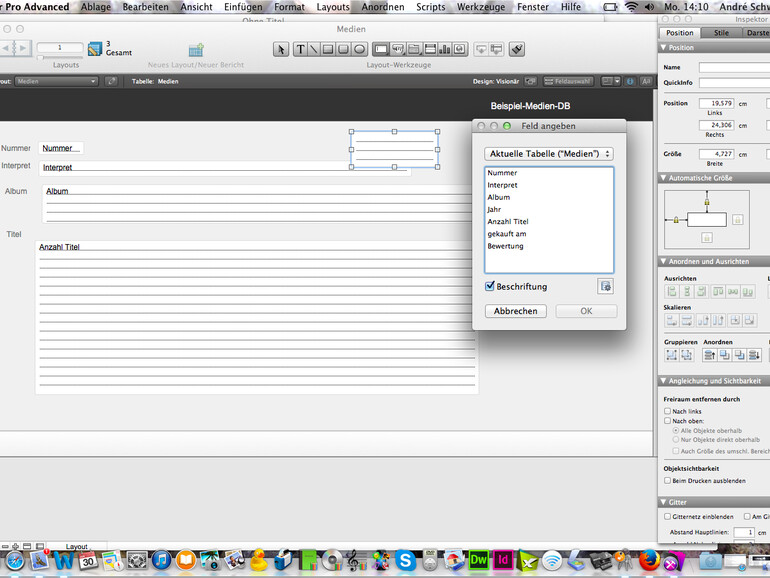Collapse Anordnen und Ausrichten section

(x=664, y=261)
